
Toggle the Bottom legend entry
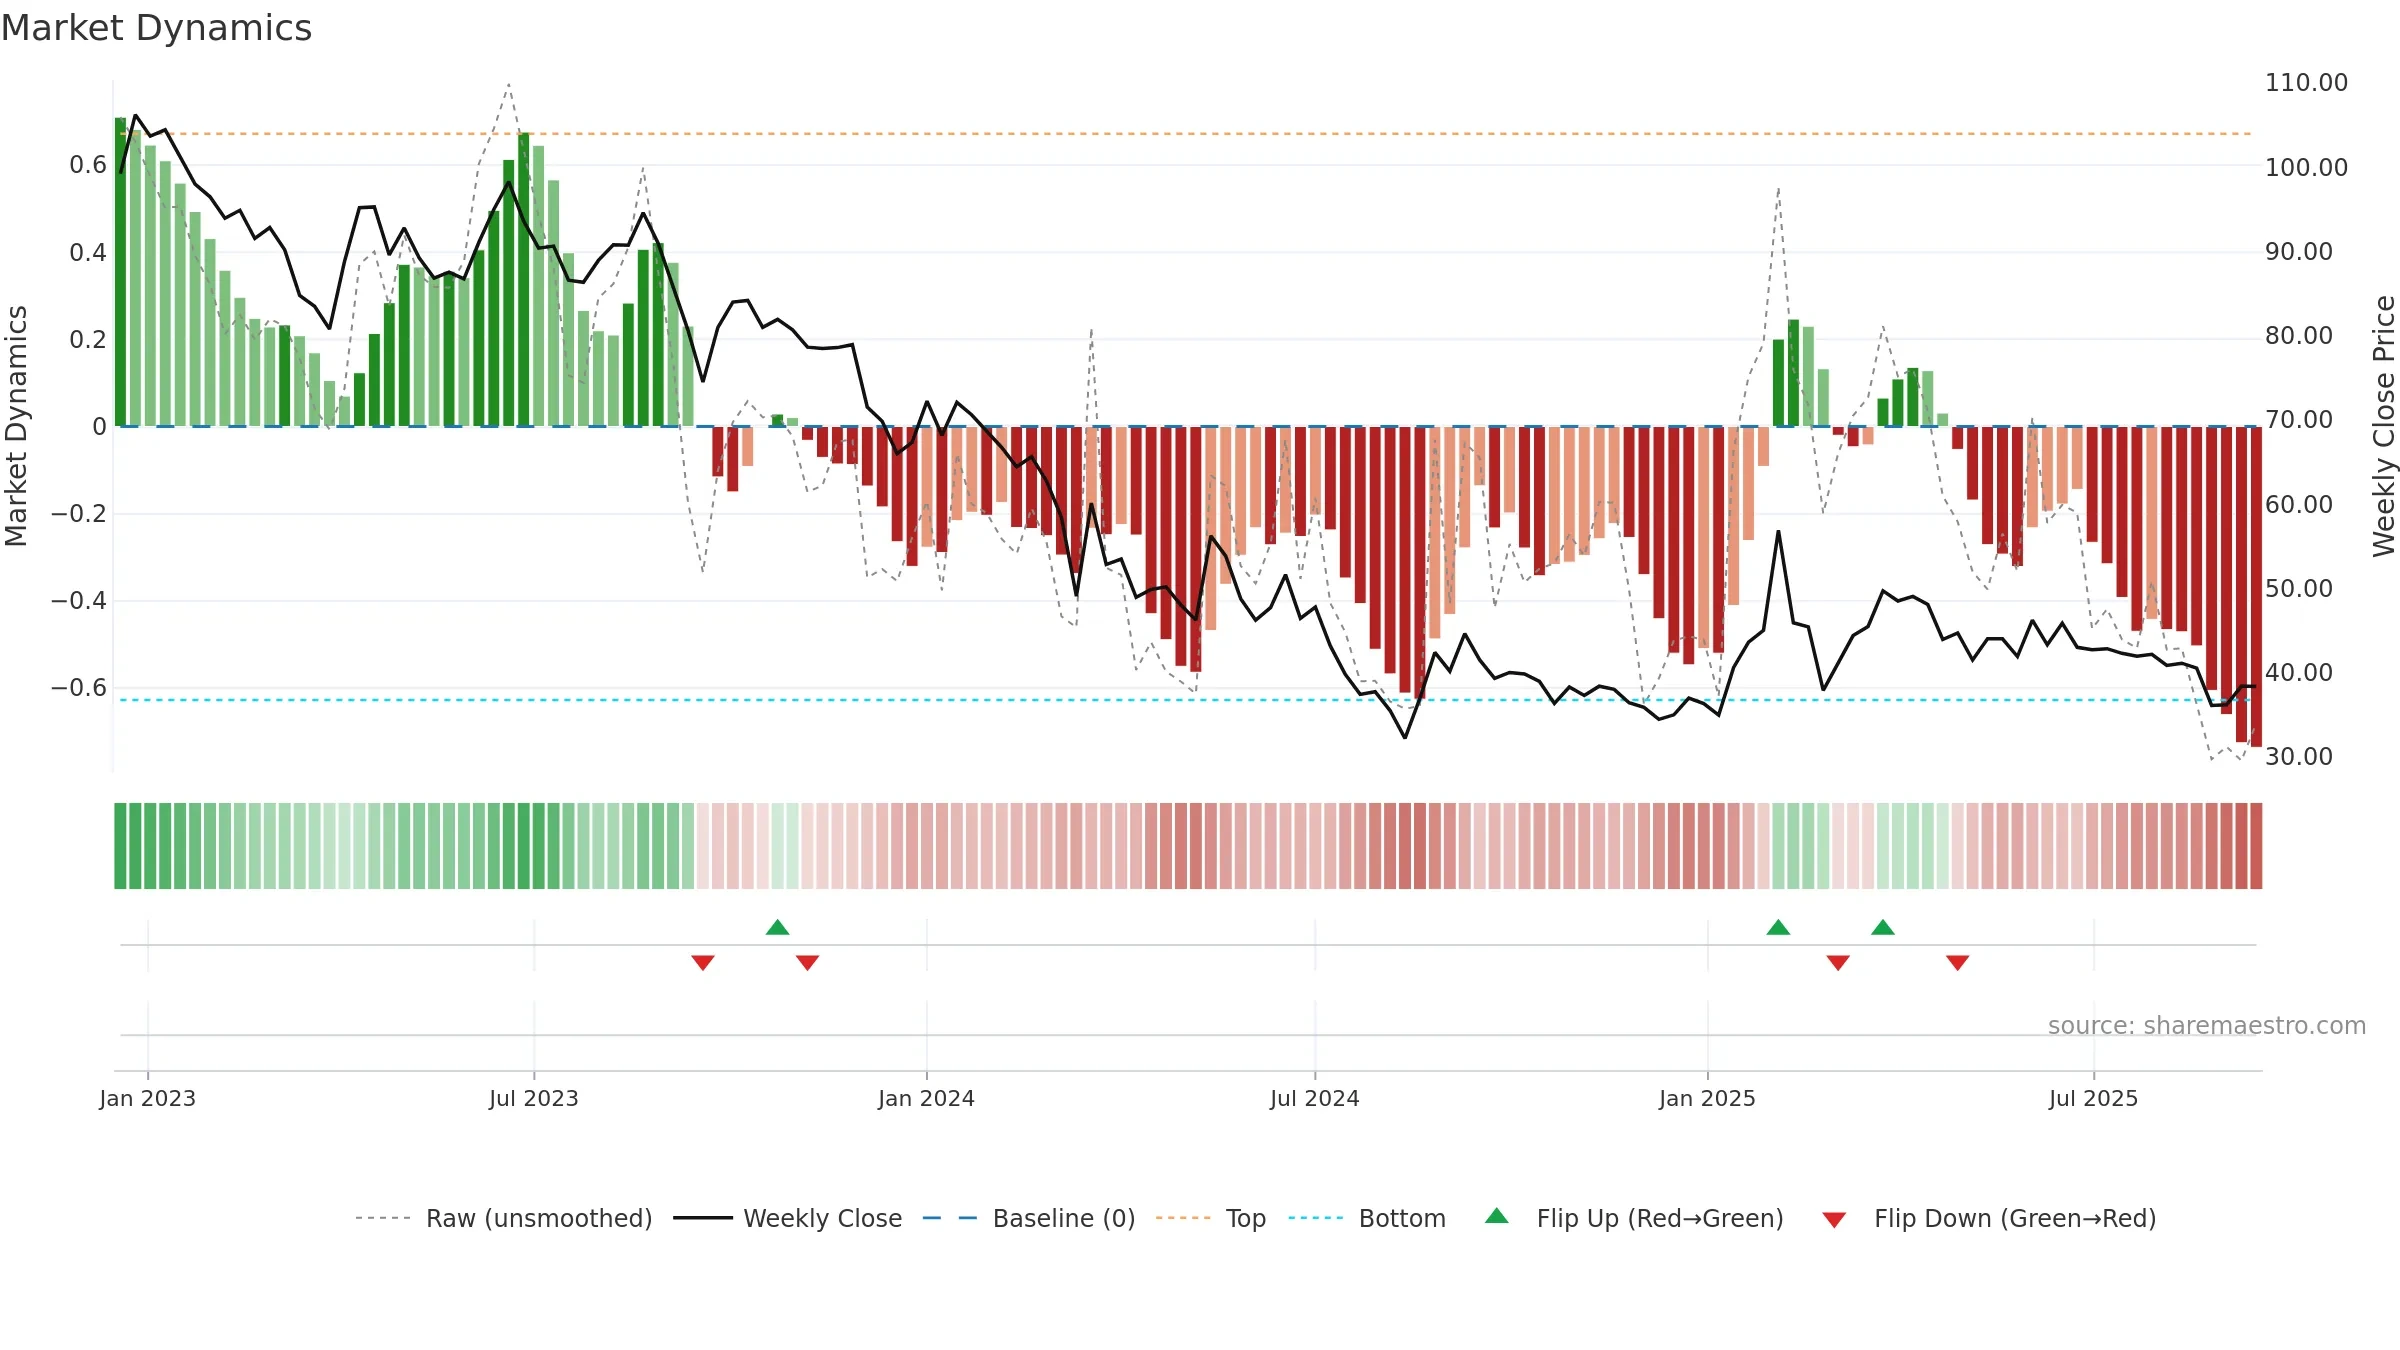[1367, 1218]
